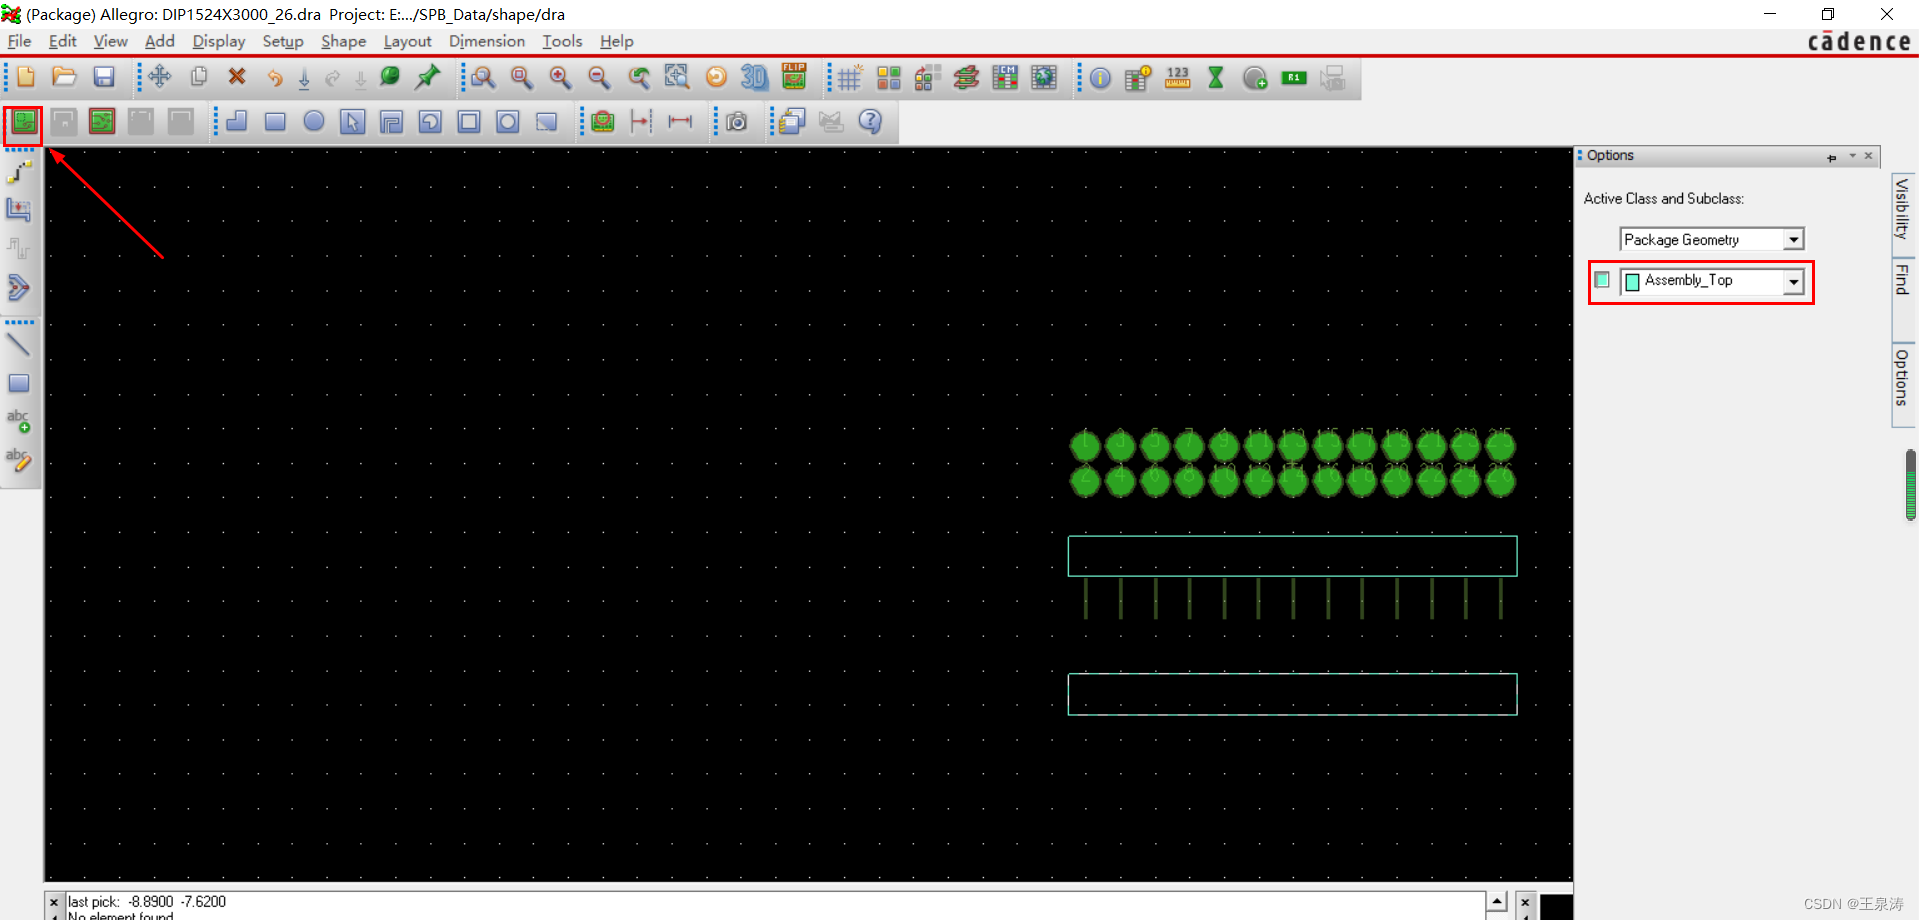This screenshot has width=1919, height=920.
Task: Switch to the Visibility side tab
Action: (x=1902, y=208)
